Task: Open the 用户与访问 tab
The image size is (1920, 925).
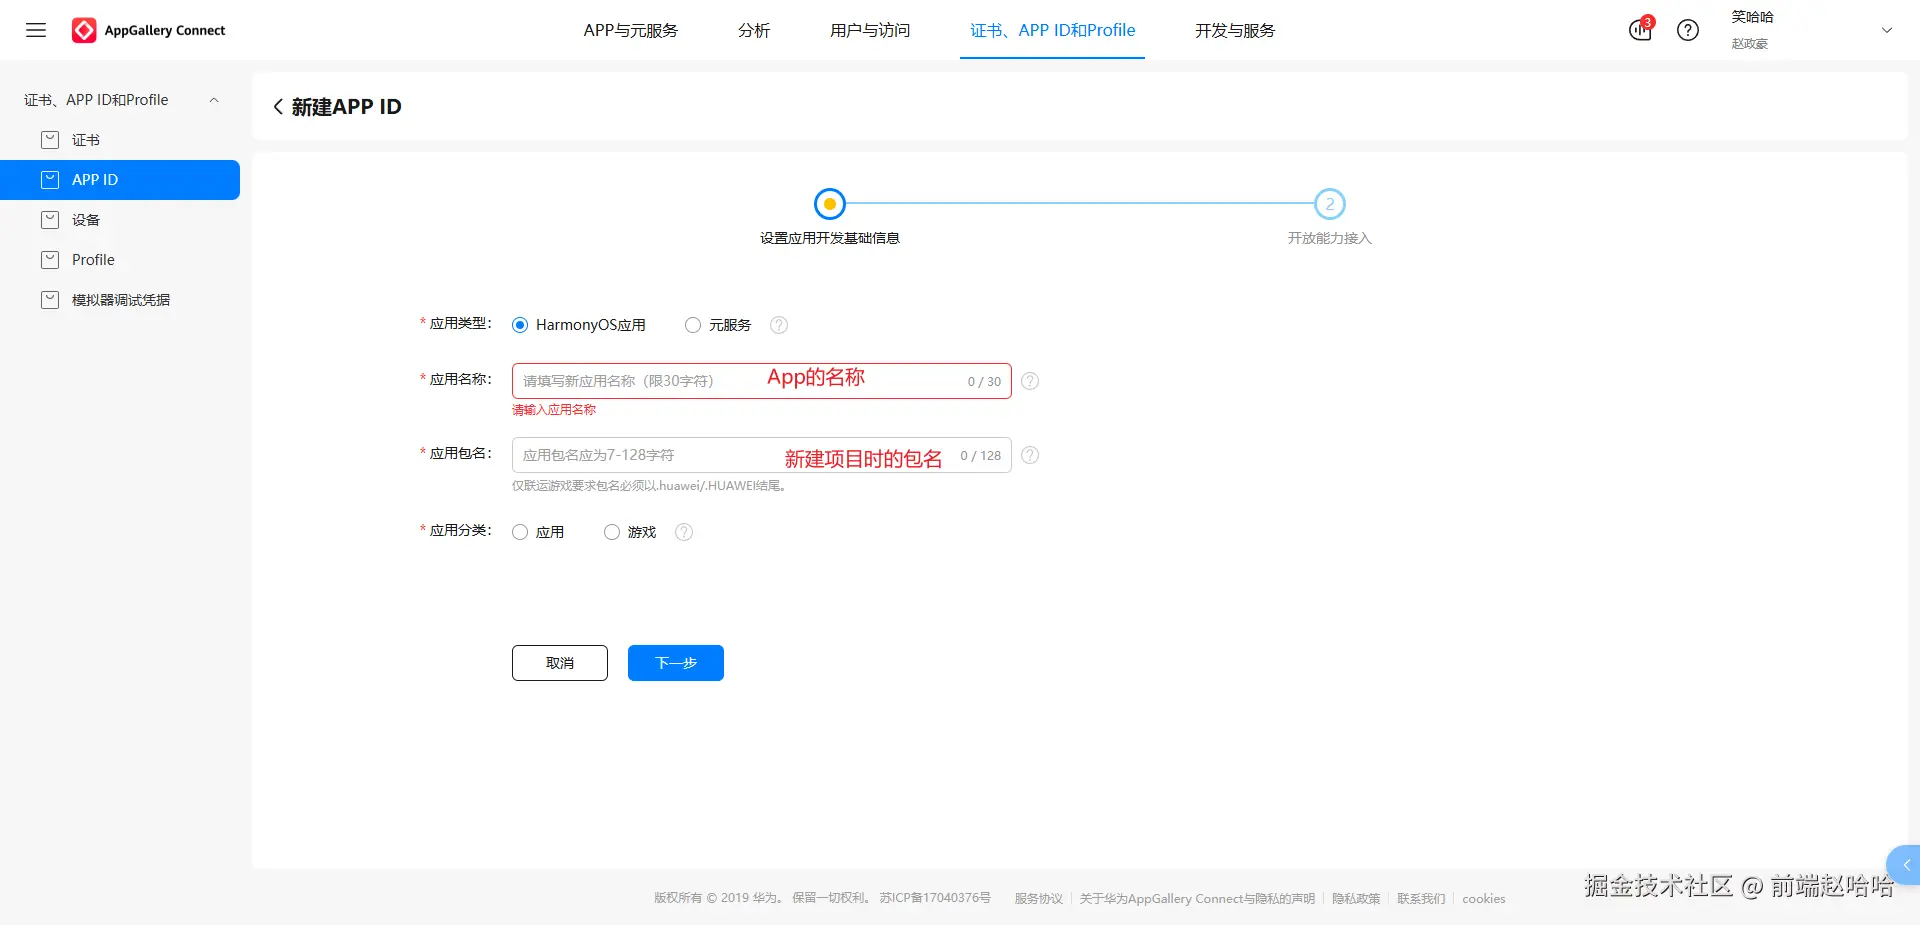Action: (870, 30)
